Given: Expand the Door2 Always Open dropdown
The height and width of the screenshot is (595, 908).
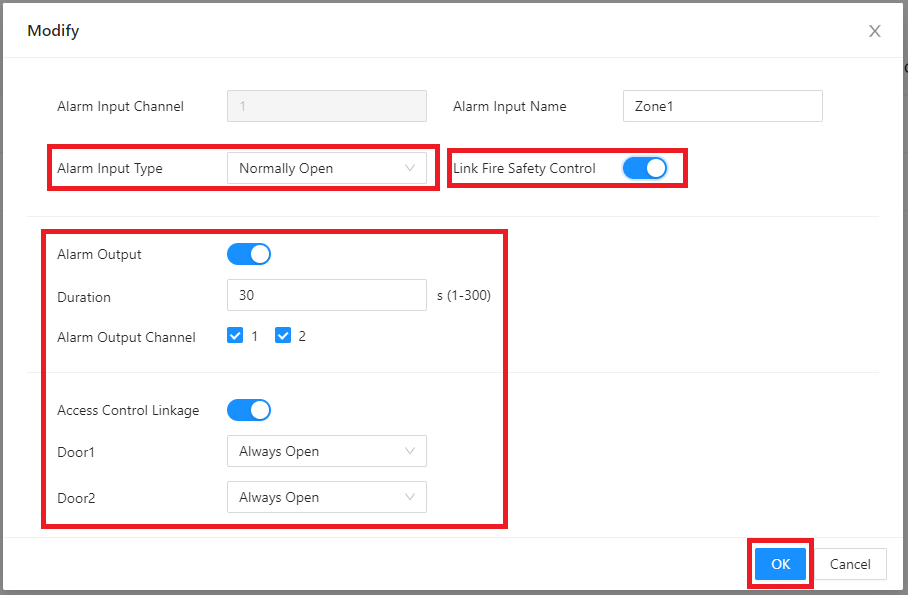Looking at the screenshot, I should click(x=327, y=497).
